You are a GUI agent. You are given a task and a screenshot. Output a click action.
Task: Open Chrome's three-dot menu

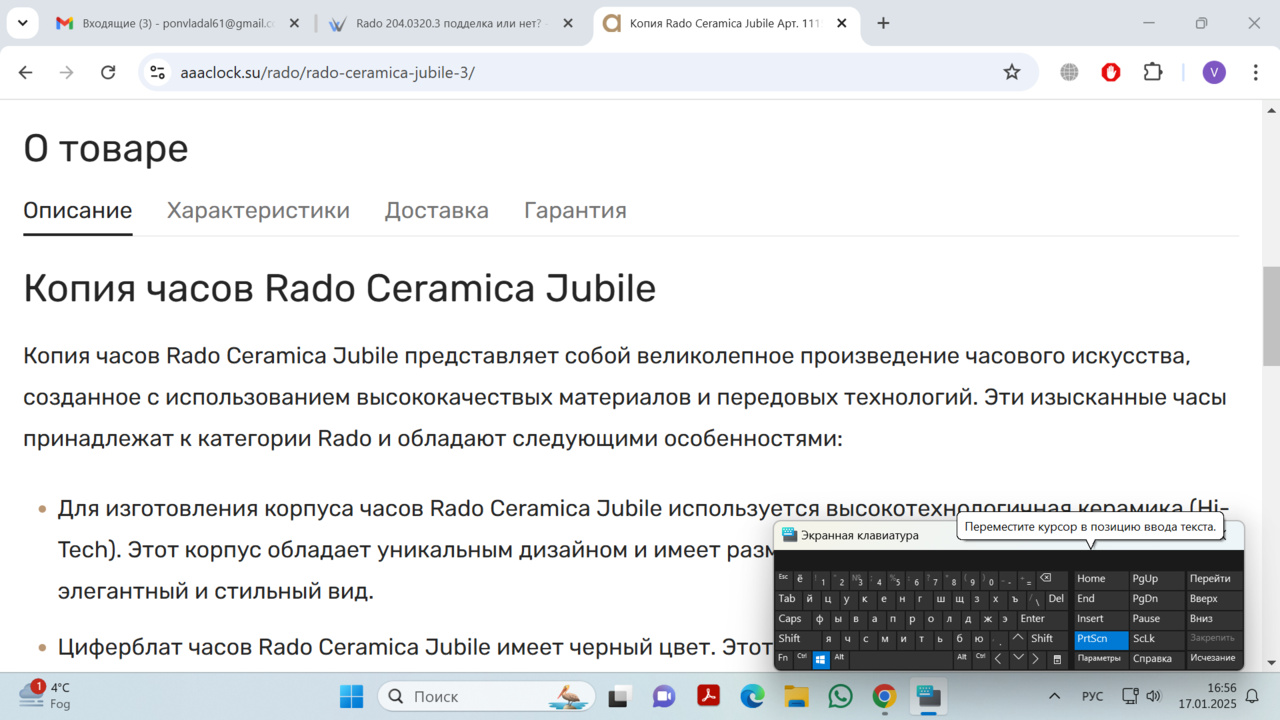[1256, 72]
